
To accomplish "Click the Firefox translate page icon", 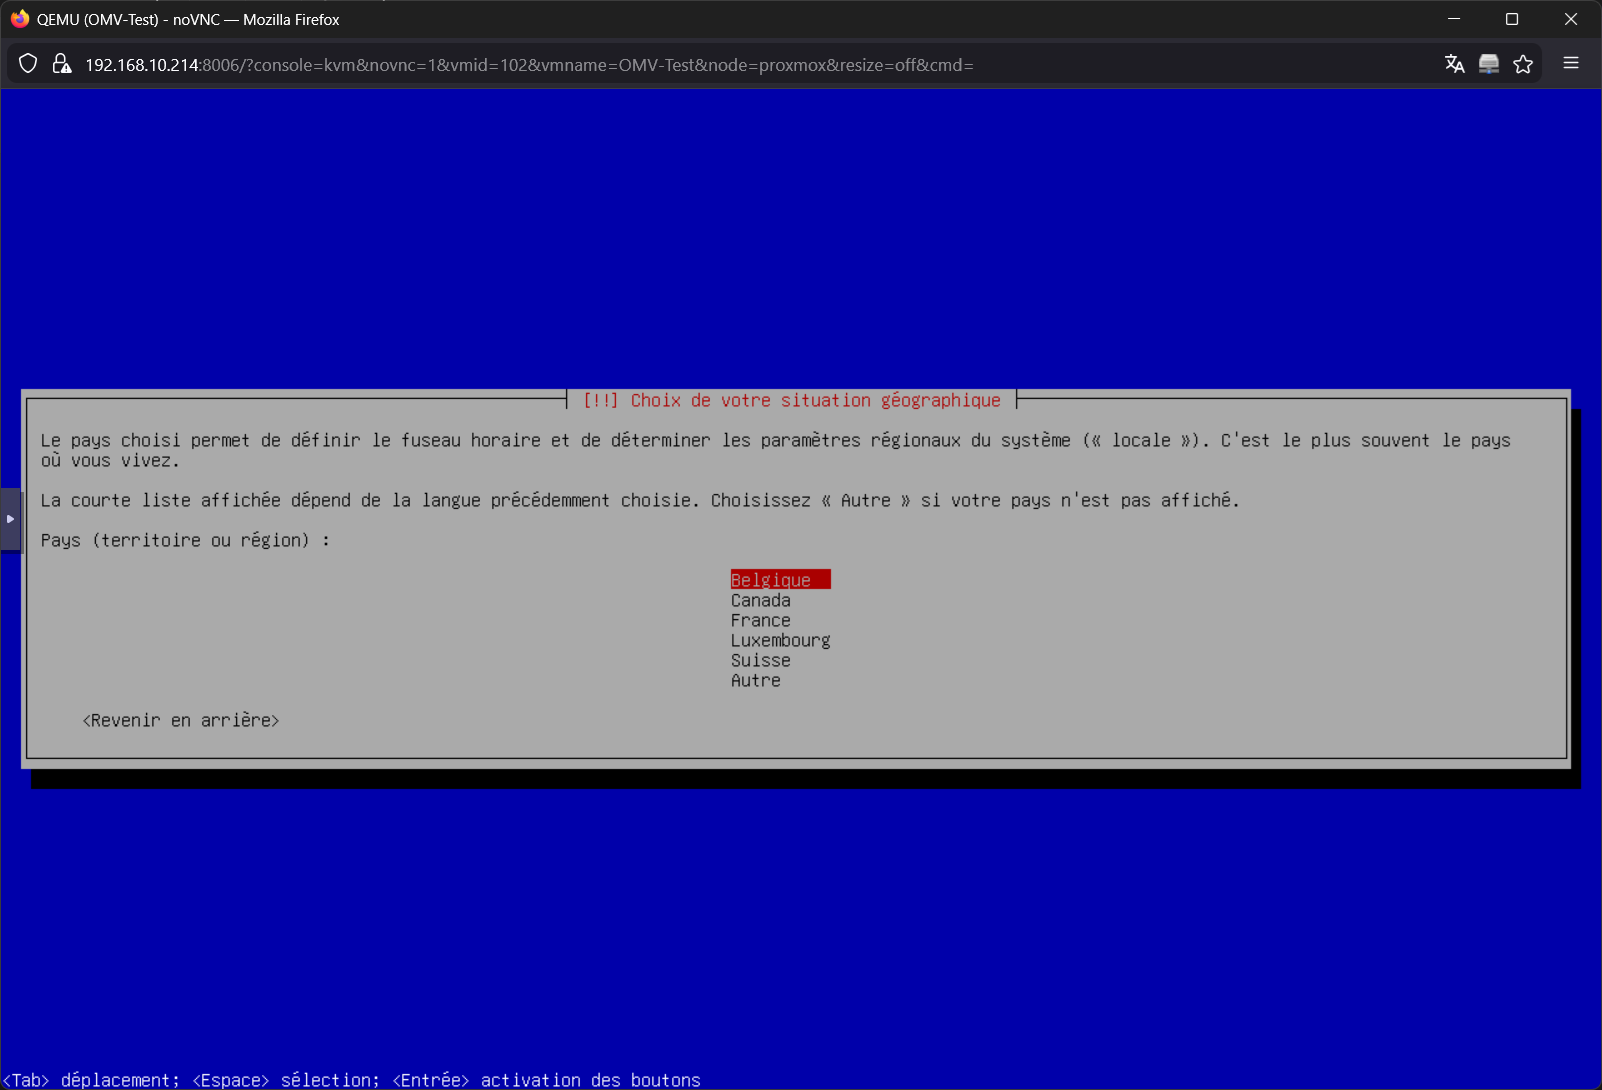I will click(x=1455, y=64).
